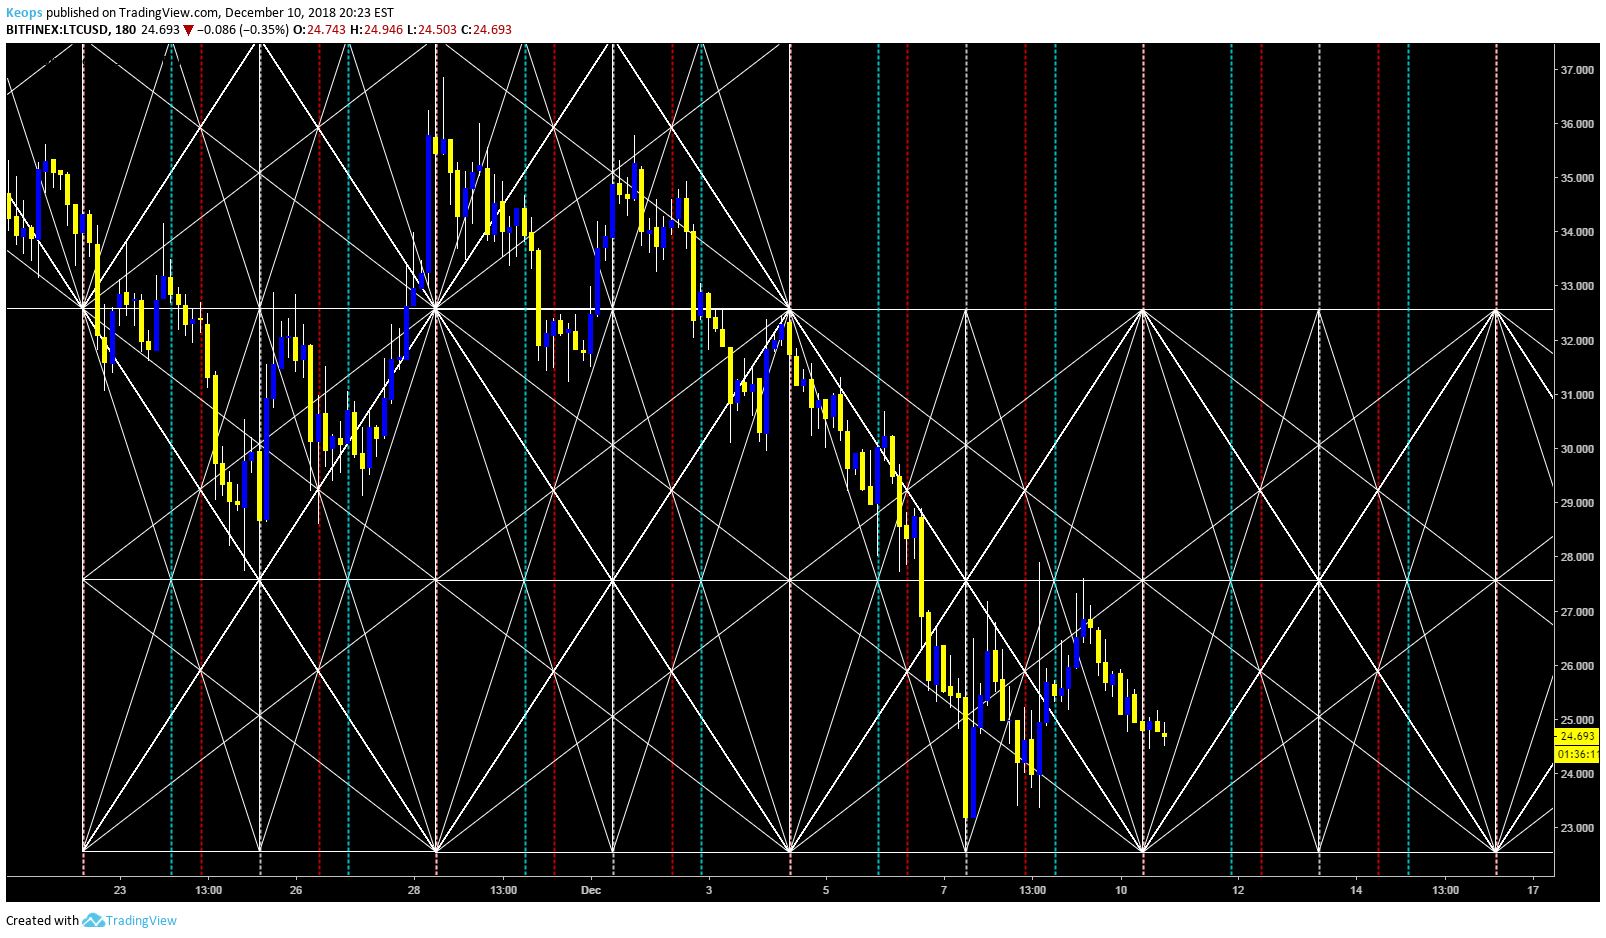Image resolution: width=1606 pixels, height=938 pixels.
Task: Click the high value H:24.946
Action: [x=376, y=30]
